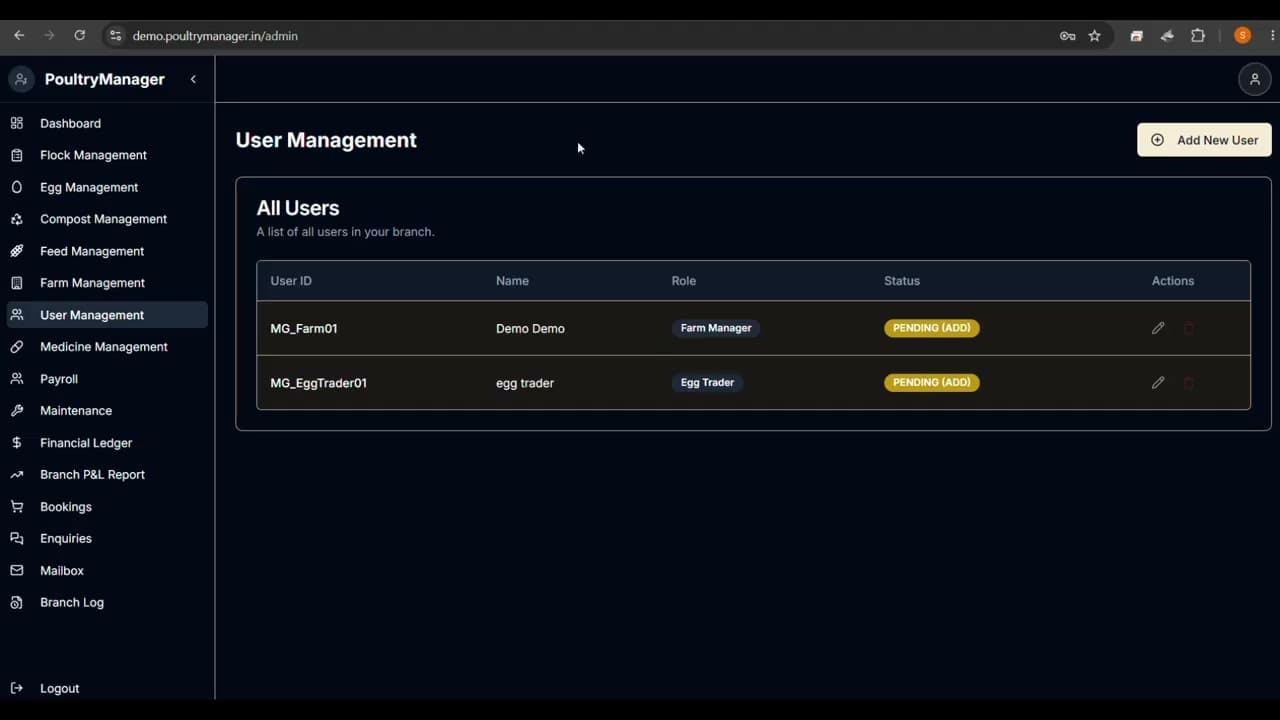This screenshot has height=720, width=1280.
Task: Click the Branch P&L Report trend icon
Action: (17, 475)
